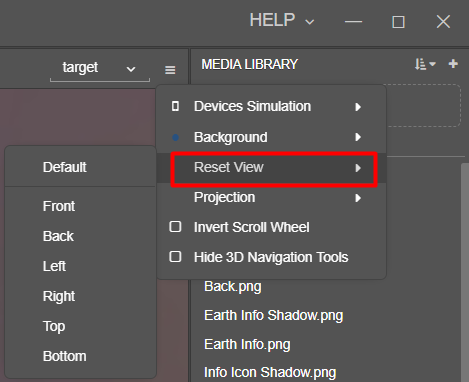Viewport: 469px width, 382px height.
Task: Click the Devices Simulation phone icon
Action: click(x=175, y=106)
